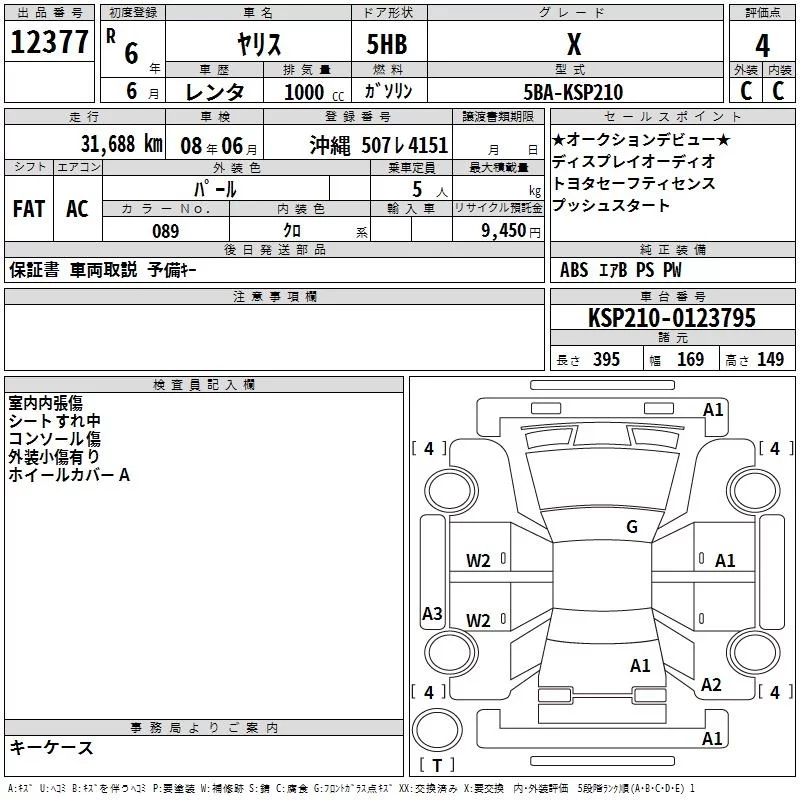Click the recycle deposit amount 9,450
Viewport: 800px width, 800px height.
[497, 231]
